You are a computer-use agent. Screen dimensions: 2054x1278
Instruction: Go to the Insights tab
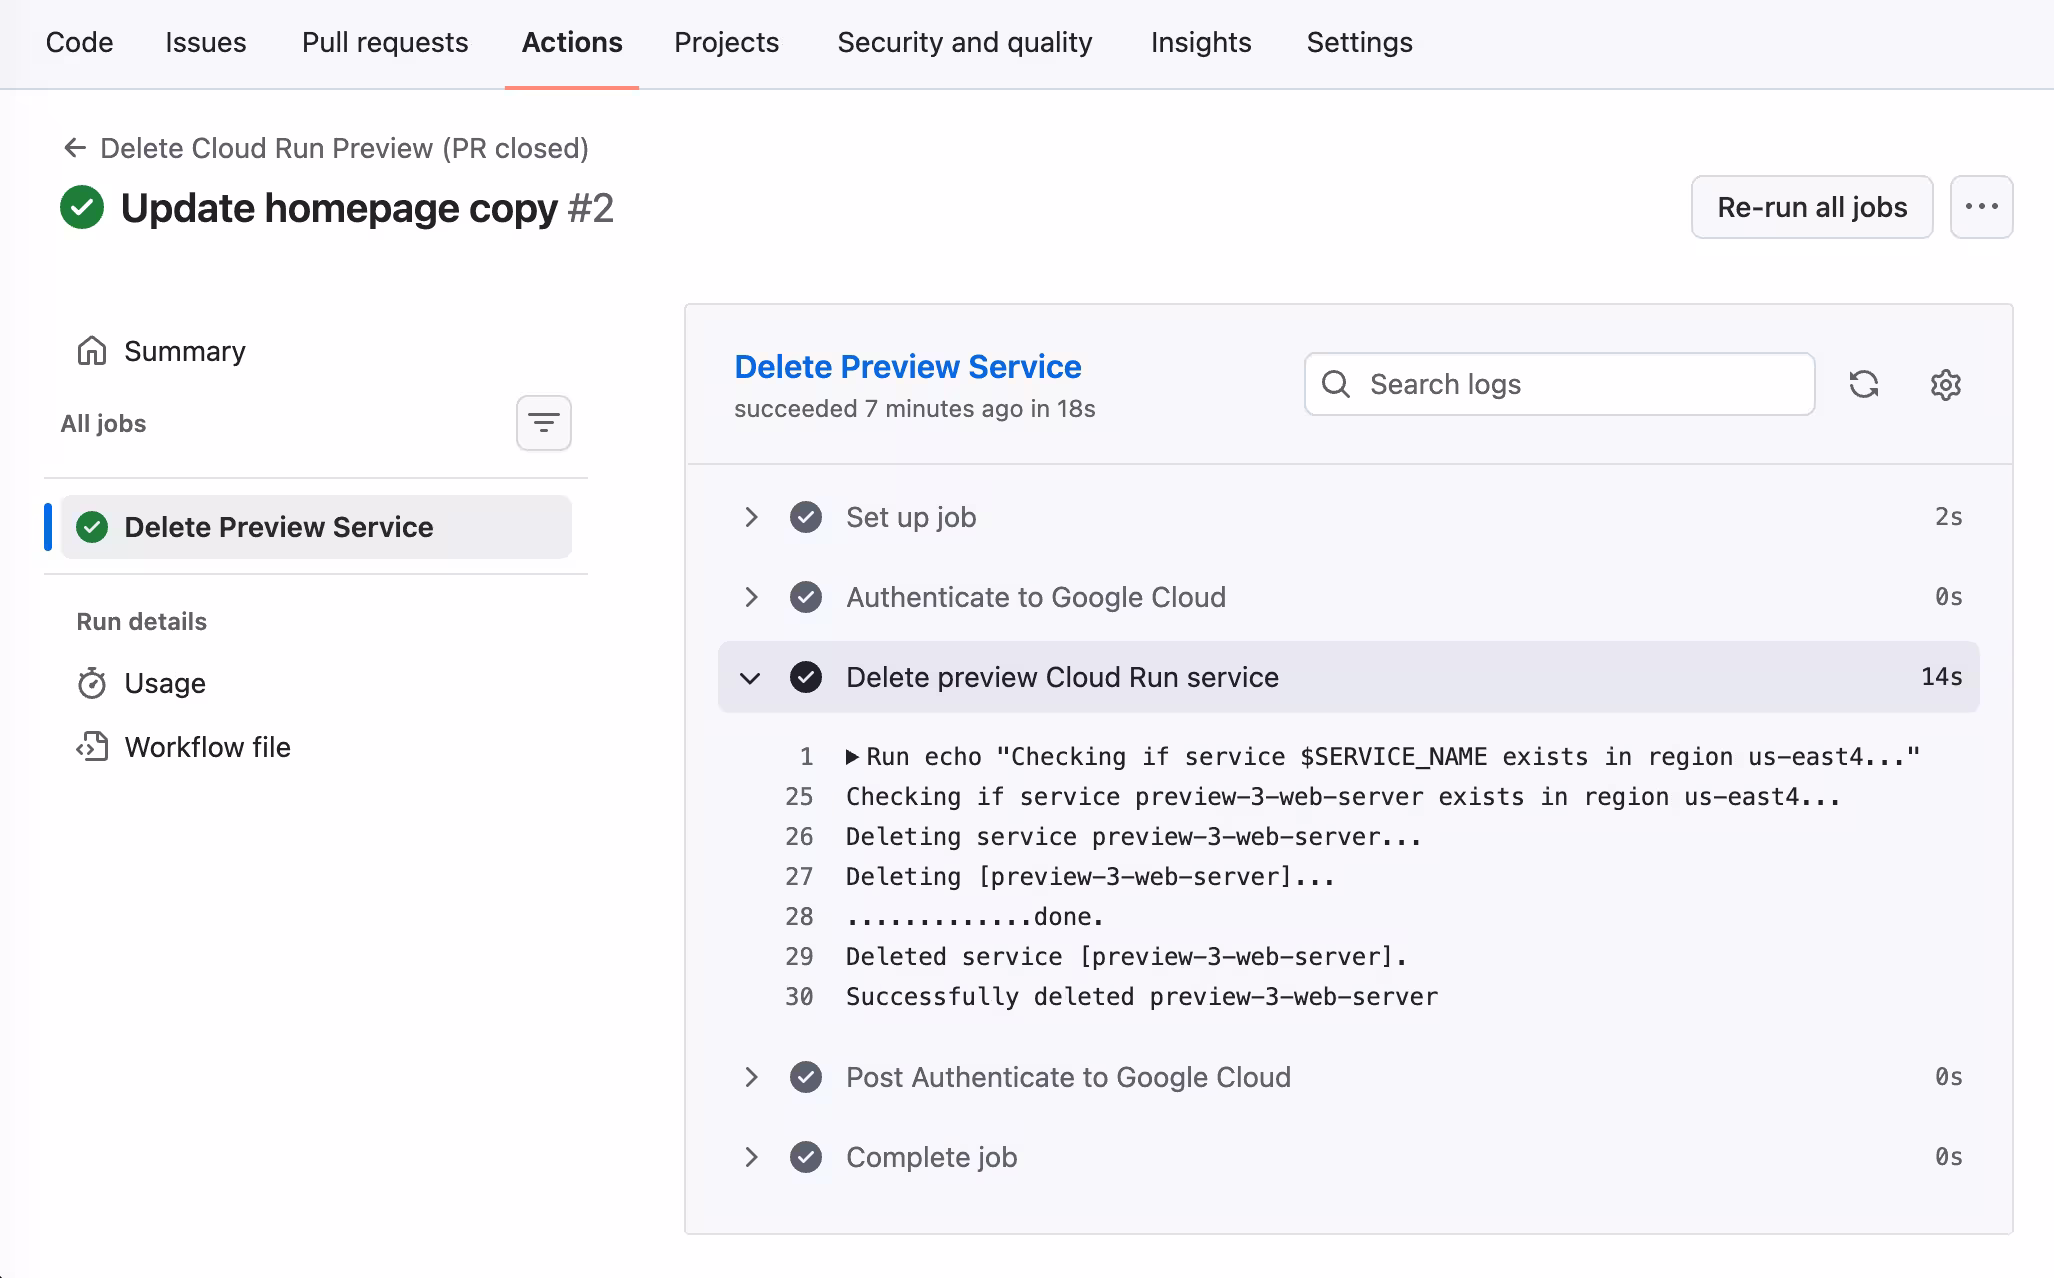1200,42
